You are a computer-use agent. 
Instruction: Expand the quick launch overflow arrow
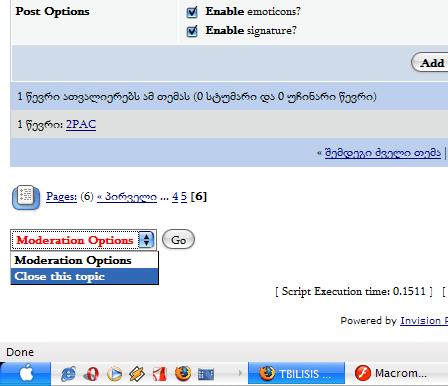tap(240, 373)
